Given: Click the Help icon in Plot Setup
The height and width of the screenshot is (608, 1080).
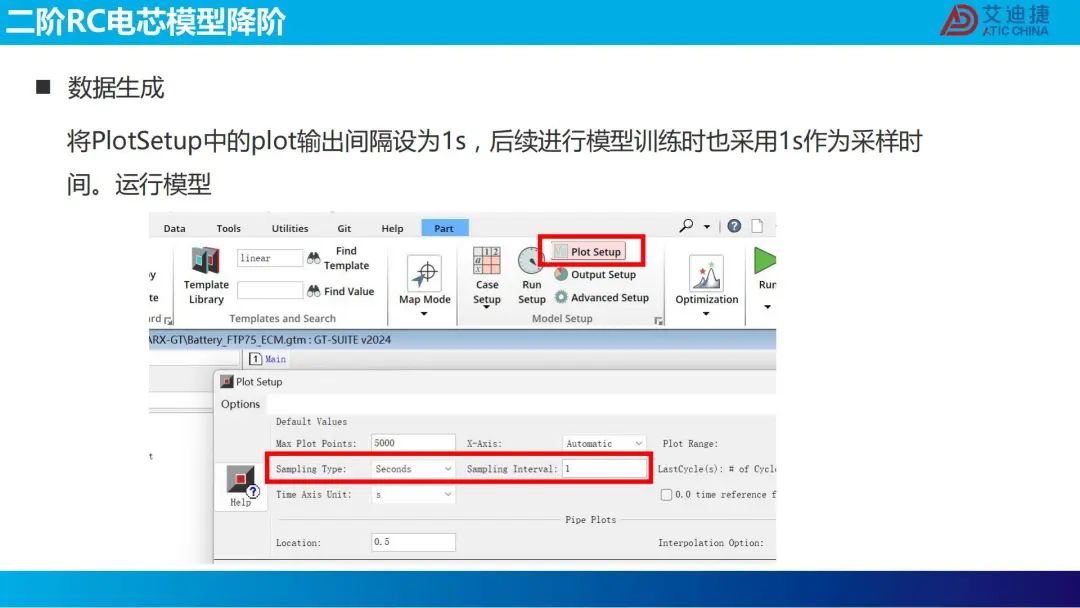Looking at the screenshot, I should tap(240, 485).
